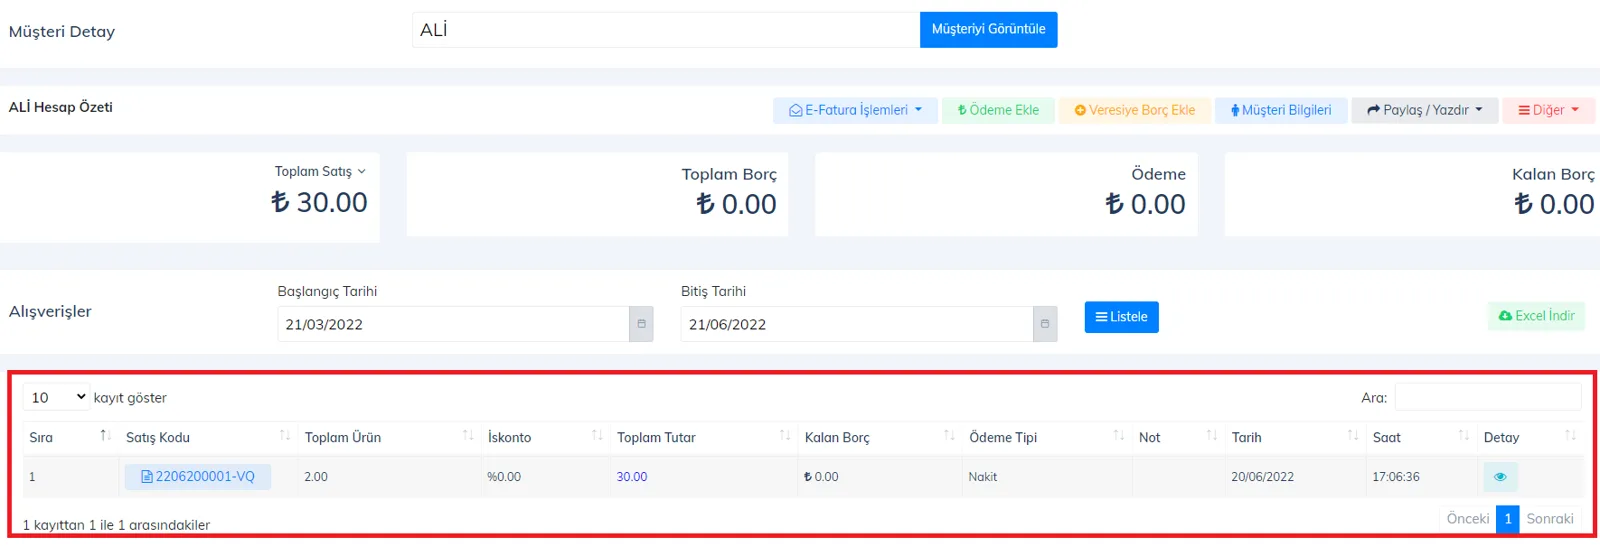Image resolution: width=1600 pixels, height=546 pixels.
Task: Click the %0.00 discount cell
Action: pos(545,477)
